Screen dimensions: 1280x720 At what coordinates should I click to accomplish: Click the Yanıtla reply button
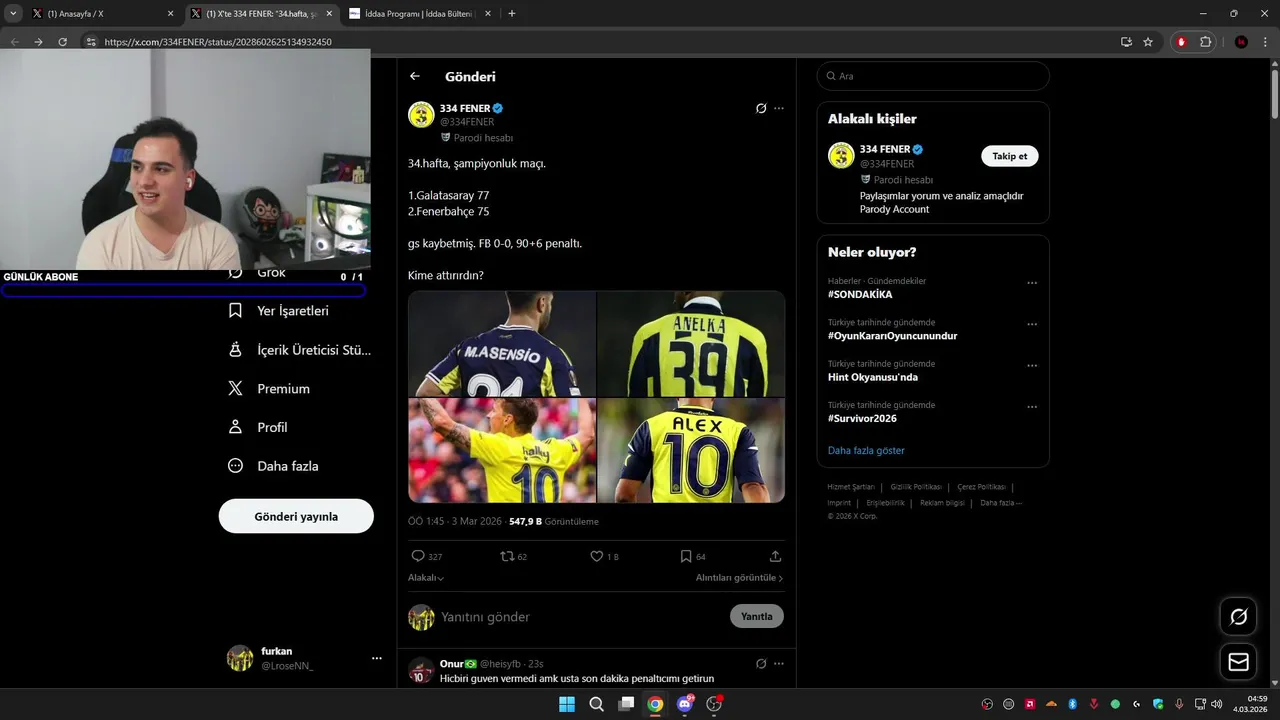(757, 616)
